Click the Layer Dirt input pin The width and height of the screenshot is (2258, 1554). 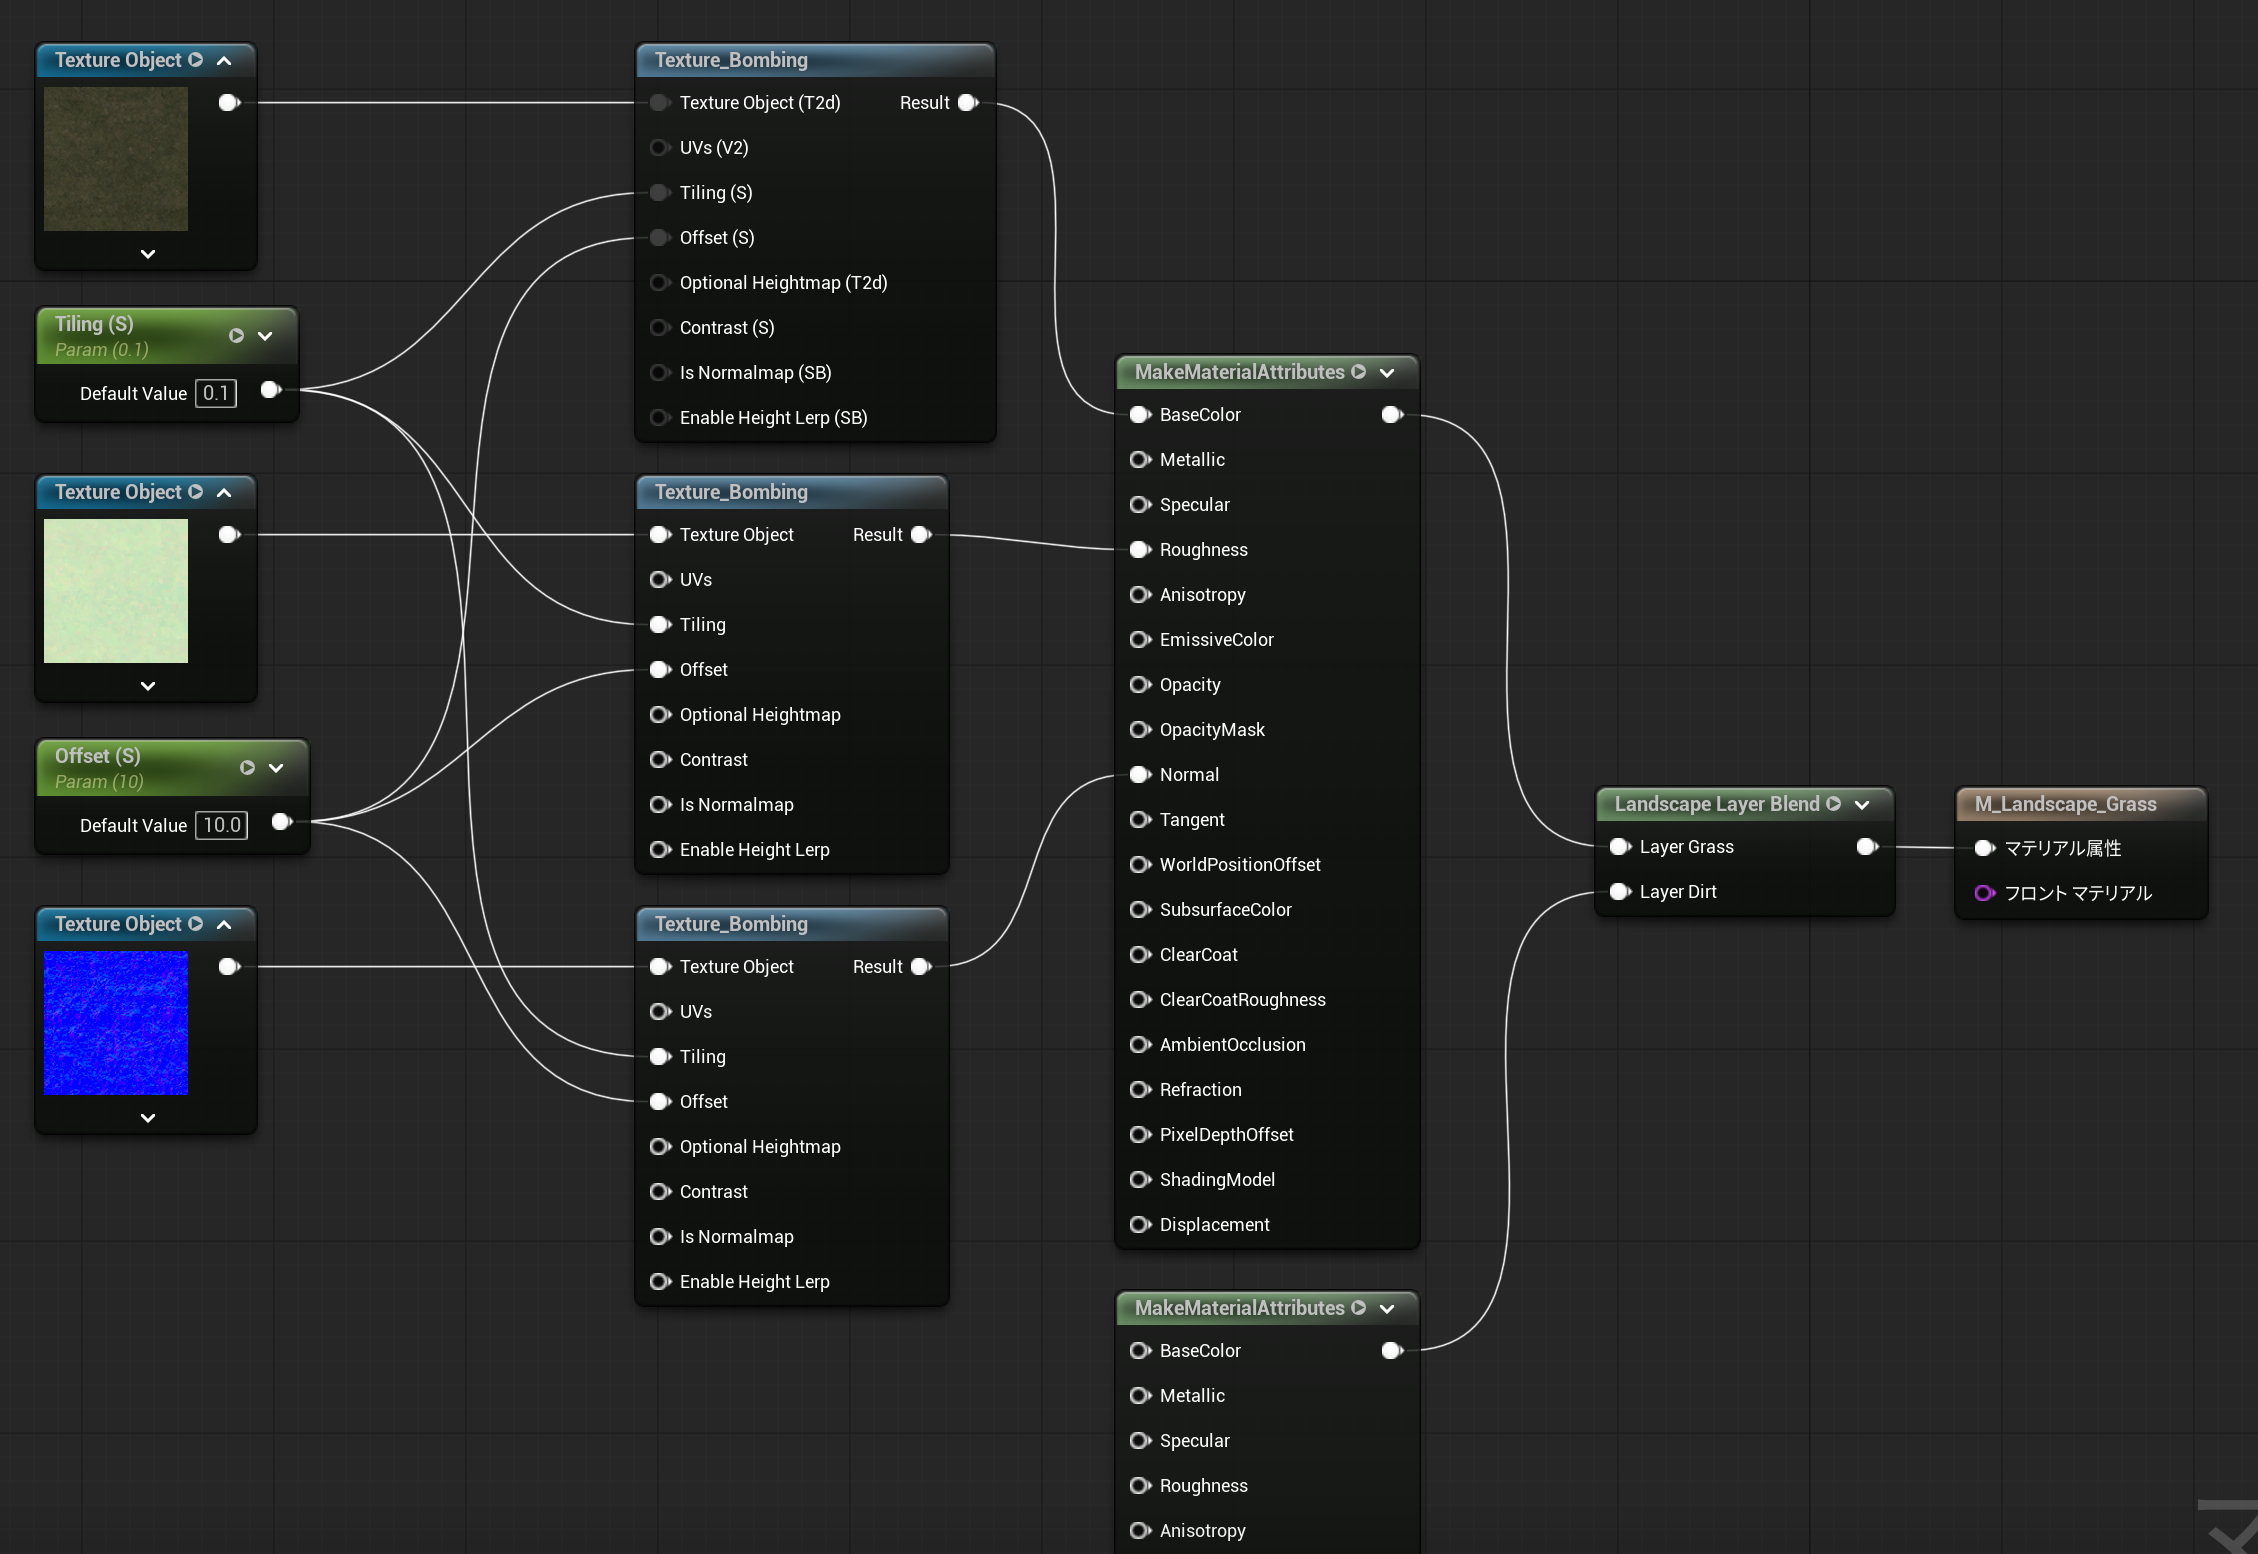1620,892
